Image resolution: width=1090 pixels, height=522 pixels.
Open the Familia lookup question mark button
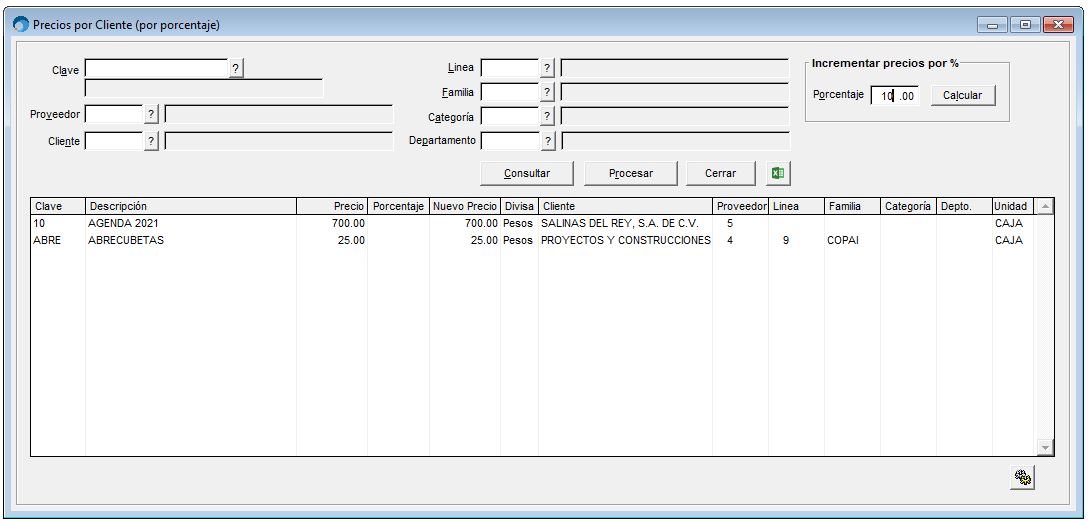tap(548, 92)
